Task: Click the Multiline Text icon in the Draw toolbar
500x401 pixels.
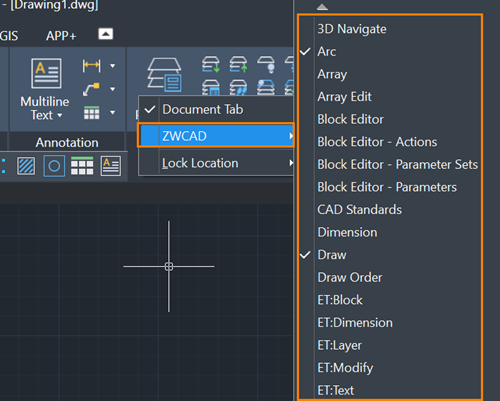Action: pos(111,166)
